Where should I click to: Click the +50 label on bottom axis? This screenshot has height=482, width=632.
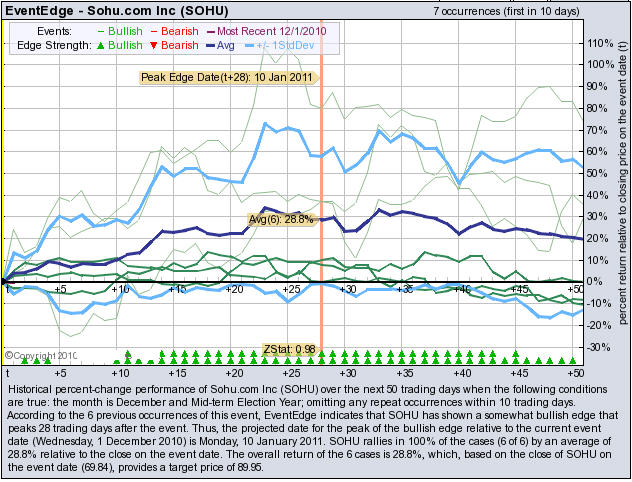575,373
